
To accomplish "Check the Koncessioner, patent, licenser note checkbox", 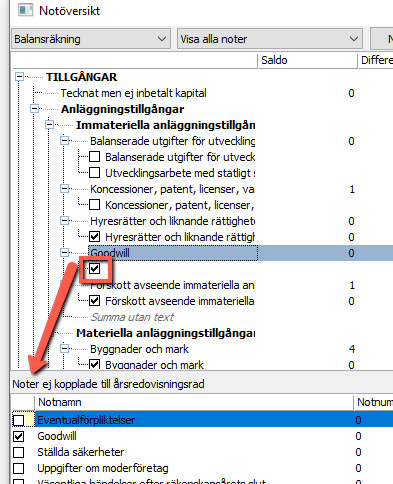I will coord(95,205).
